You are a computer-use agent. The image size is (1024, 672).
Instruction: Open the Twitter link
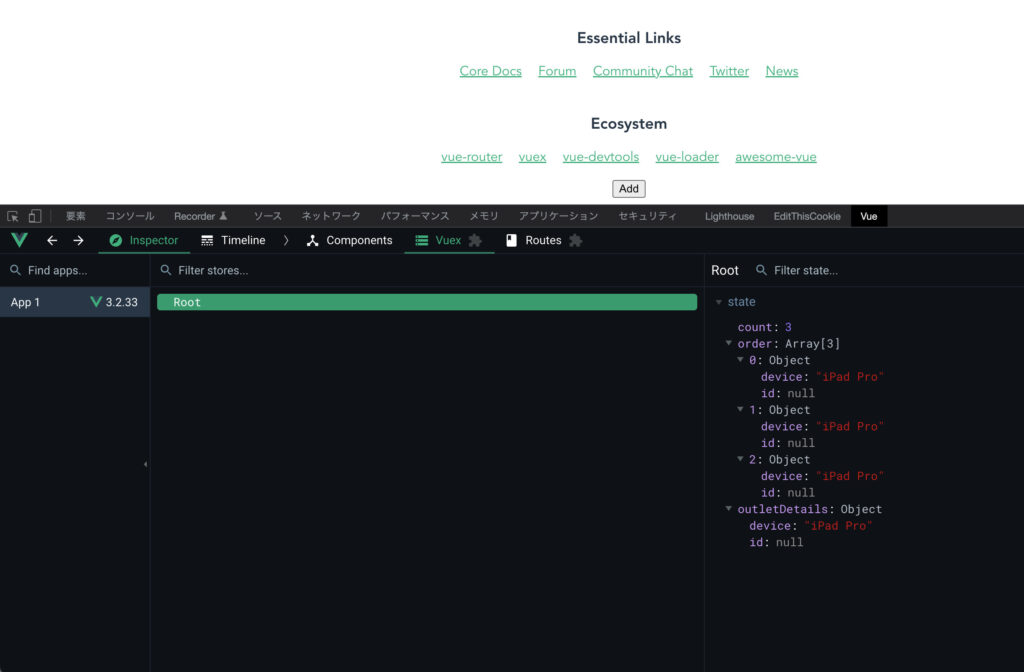click(729, 71)
